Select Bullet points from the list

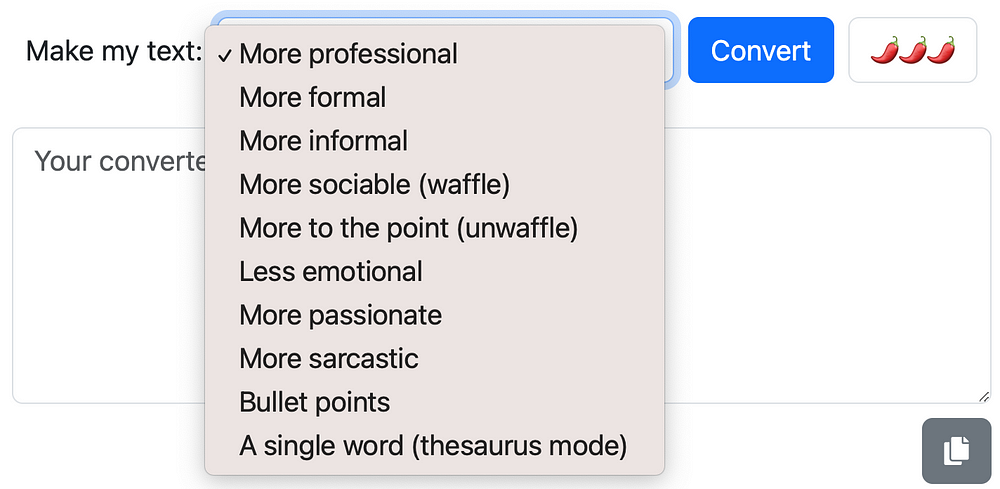click(x=314, y=402)
